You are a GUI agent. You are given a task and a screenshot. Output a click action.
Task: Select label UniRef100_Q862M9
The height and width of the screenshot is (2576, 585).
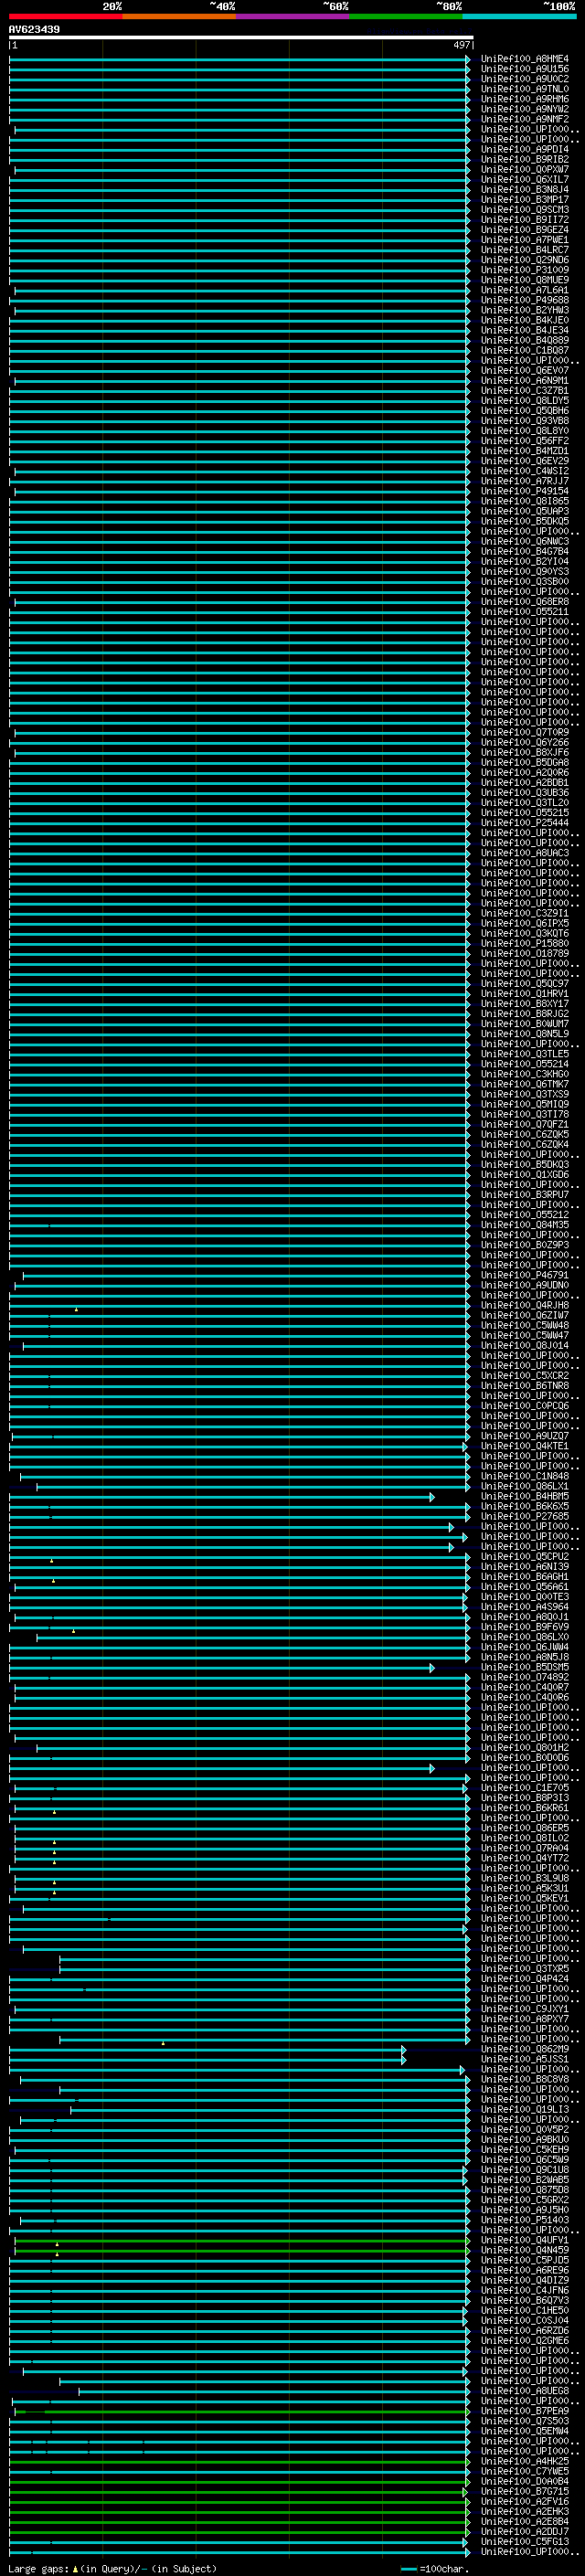pyautogui.click(x=525, y=2049)
